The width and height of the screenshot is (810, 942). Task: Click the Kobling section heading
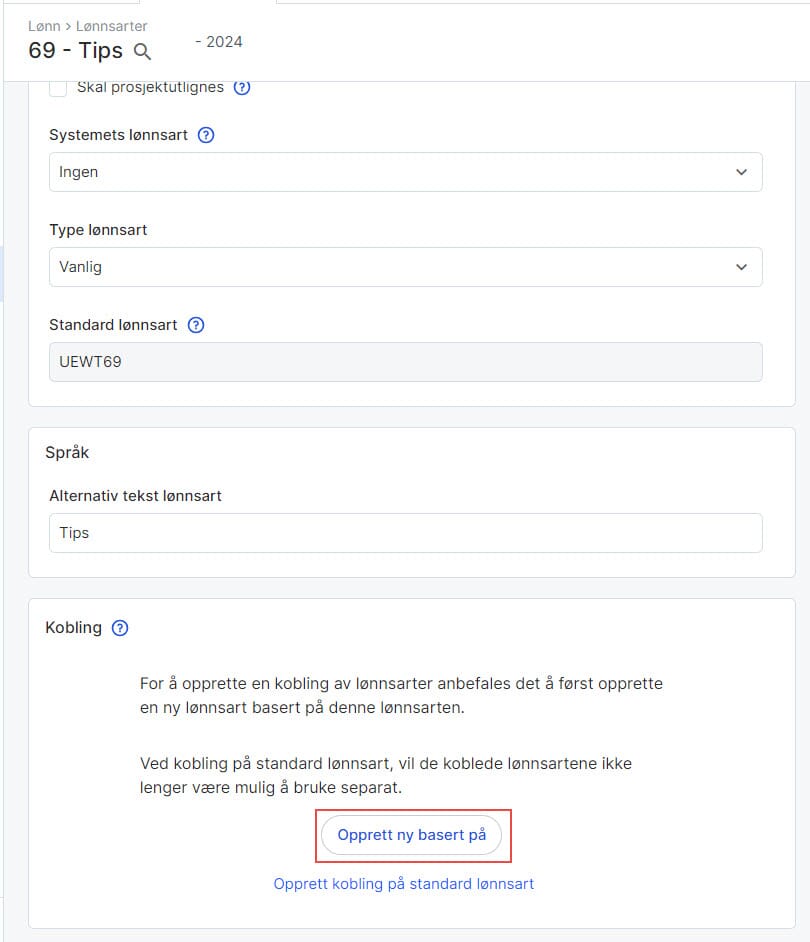(74, 628)
